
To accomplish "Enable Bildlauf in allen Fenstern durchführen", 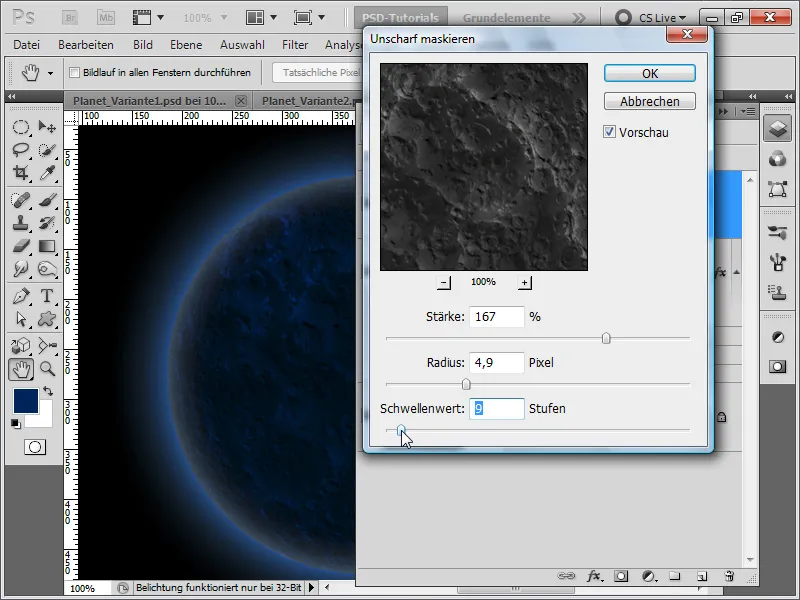I will point(74,72).
